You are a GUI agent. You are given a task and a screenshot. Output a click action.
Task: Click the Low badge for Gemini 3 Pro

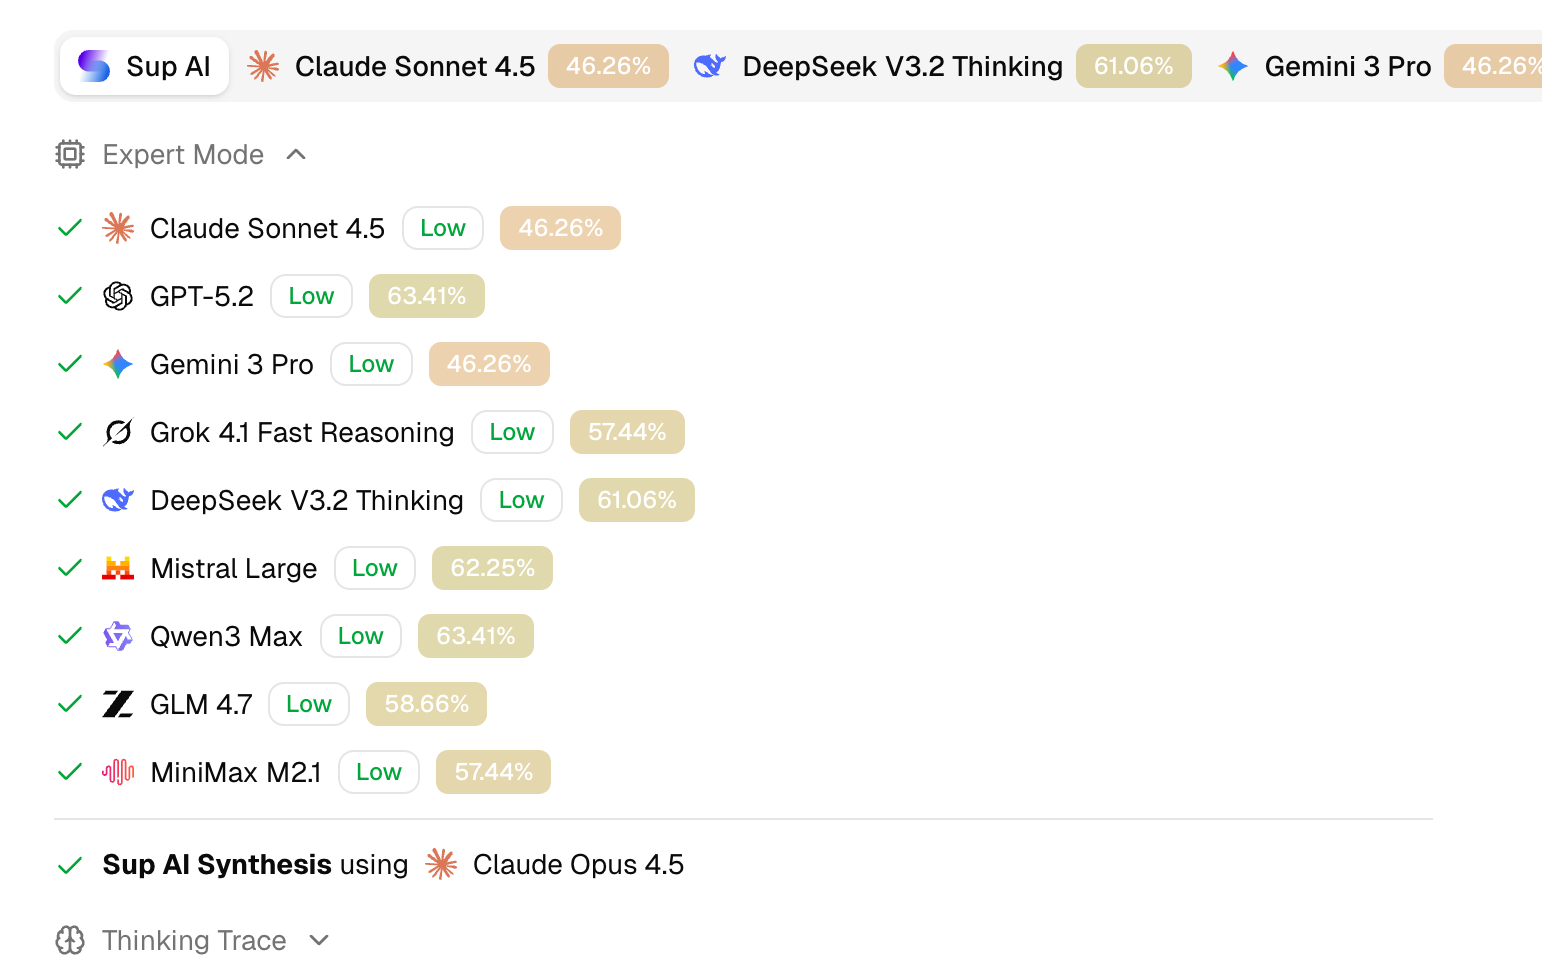click(371, 364)
